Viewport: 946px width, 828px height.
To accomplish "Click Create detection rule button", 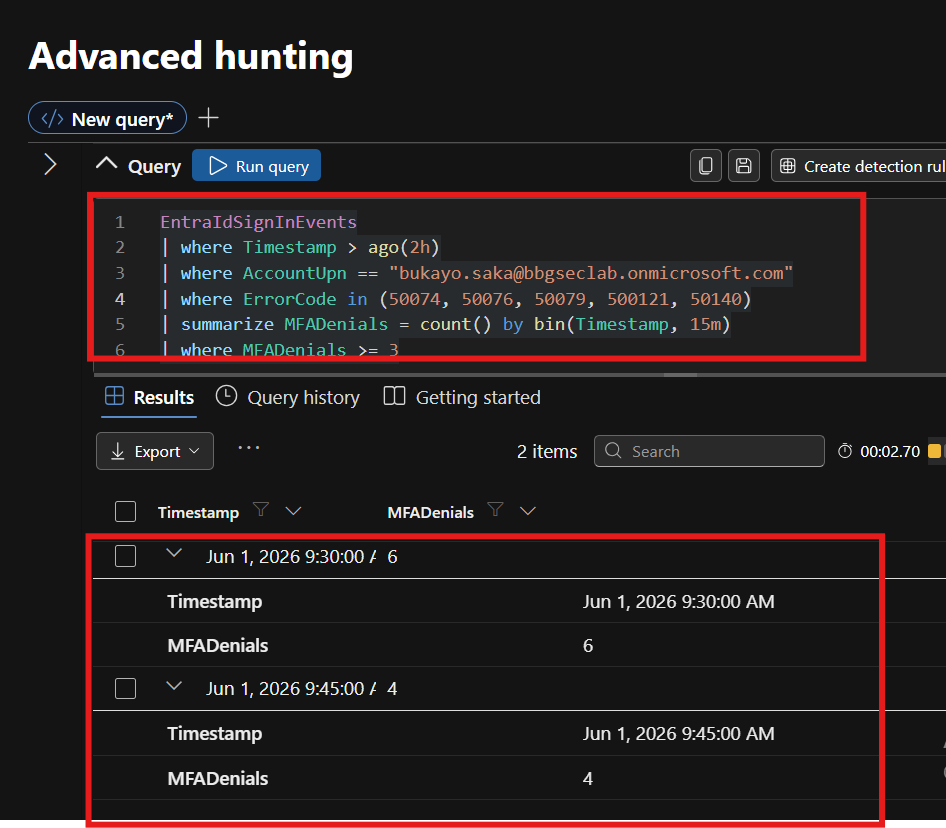I will pyautogui.click(x=860, y=166).
